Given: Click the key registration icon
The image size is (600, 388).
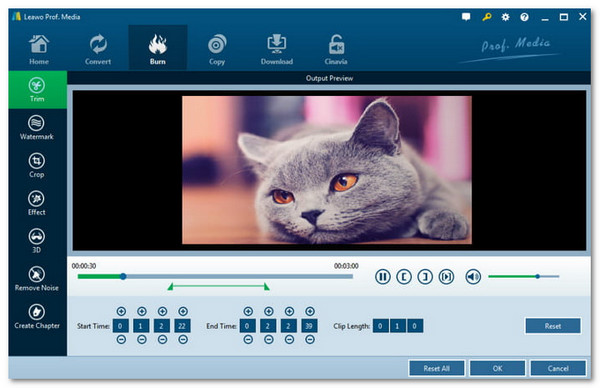Looking at the screenshot, I should [487, 17].
